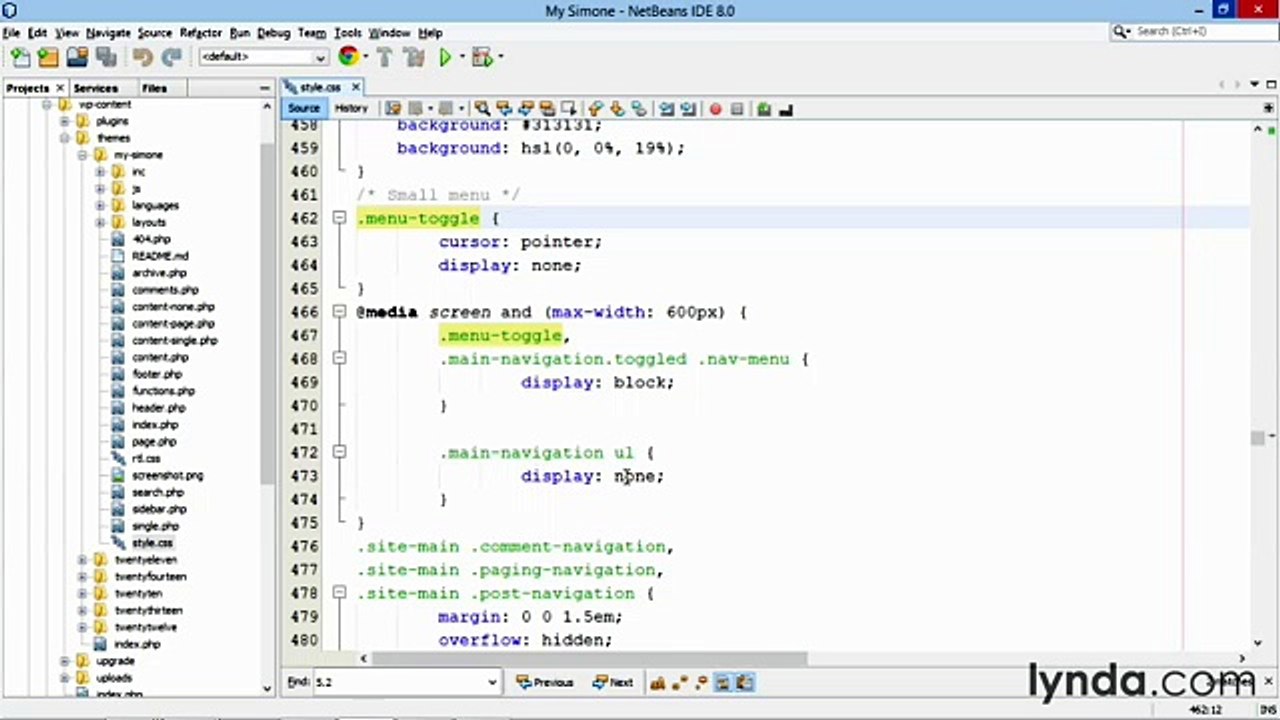Open the Navigate menu
The height and width of the screenshot is (720, 1280).
click(108, 33)
